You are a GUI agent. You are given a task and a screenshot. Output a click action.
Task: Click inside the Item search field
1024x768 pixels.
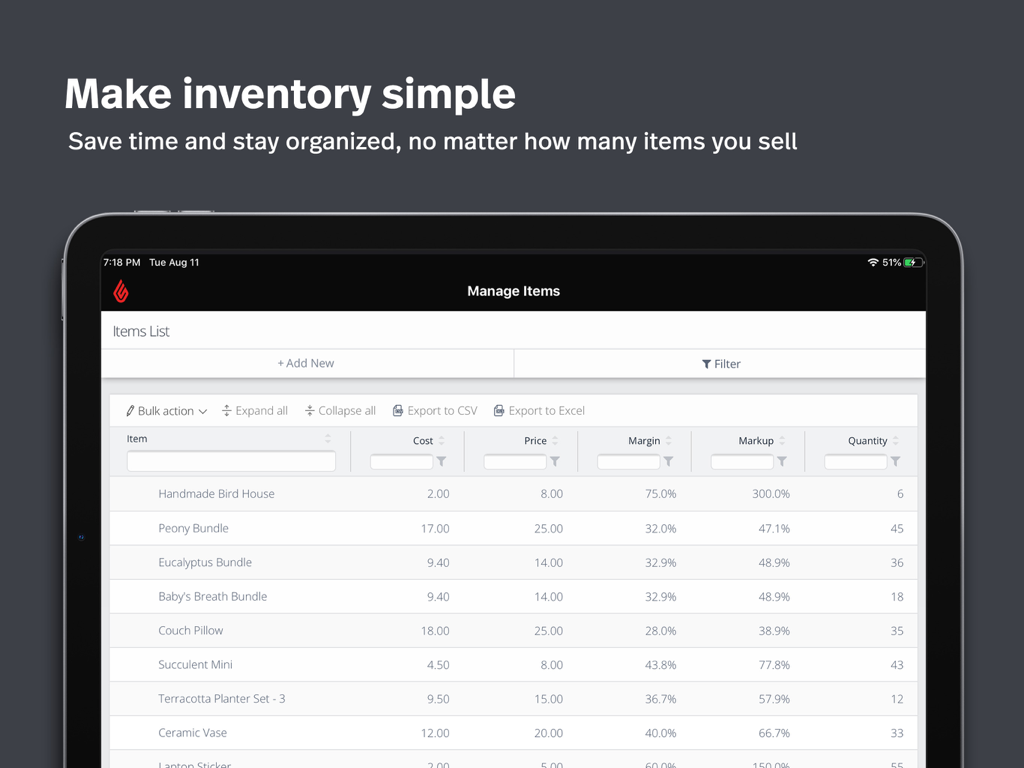[230, 461]
